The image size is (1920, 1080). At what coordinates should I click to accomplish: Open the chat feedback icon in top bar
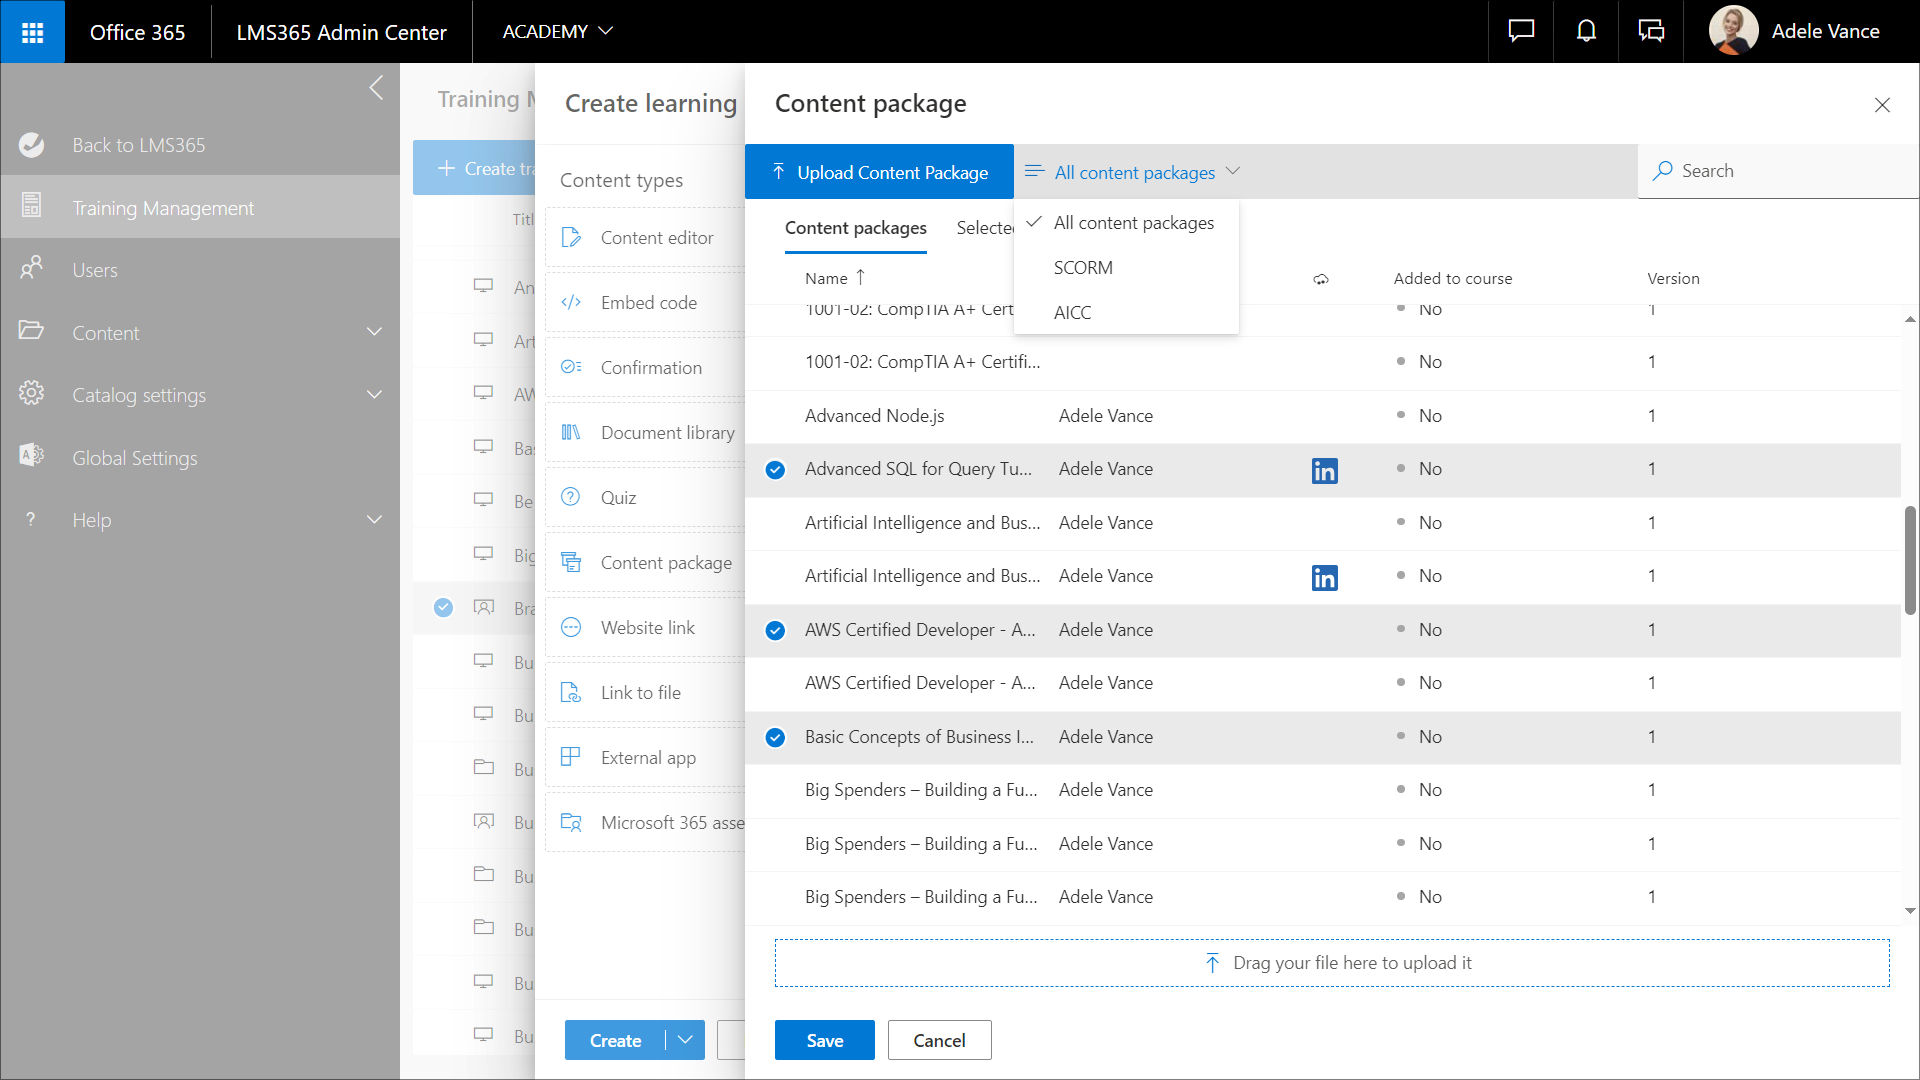[1521, 32]
